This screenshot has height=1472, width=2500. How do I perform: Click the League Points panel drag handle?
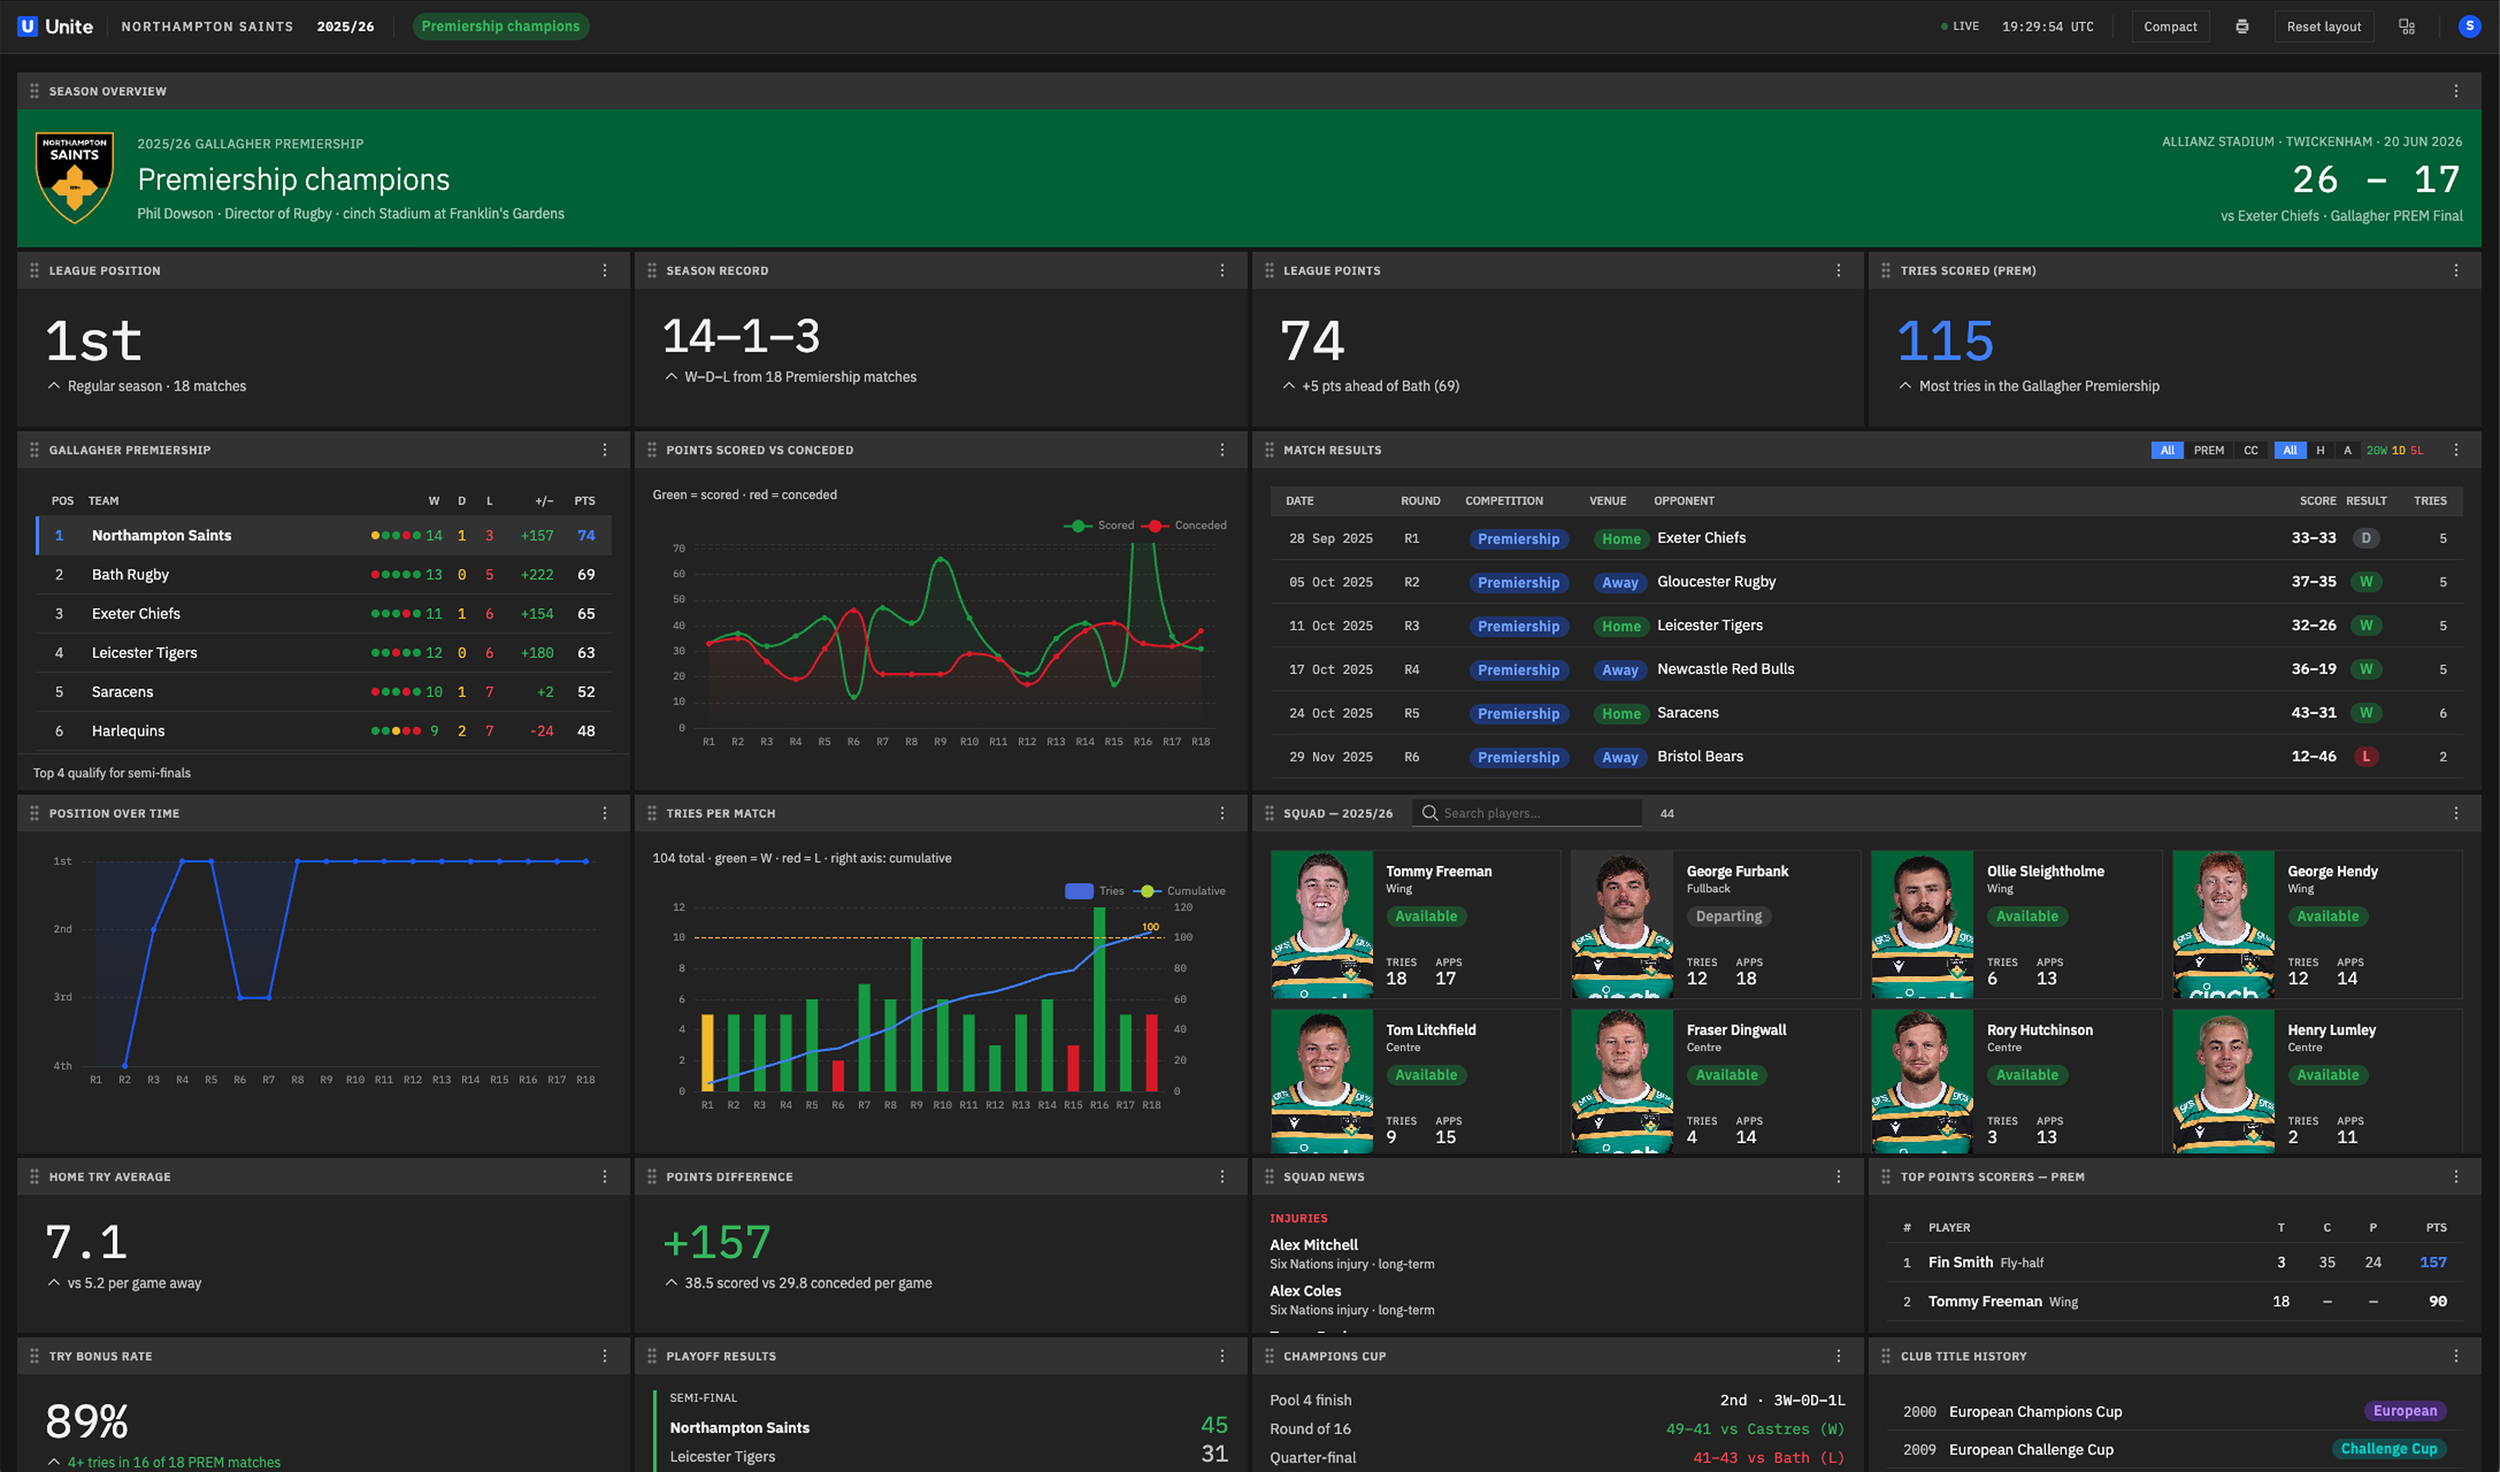(x=1269, y=271)
